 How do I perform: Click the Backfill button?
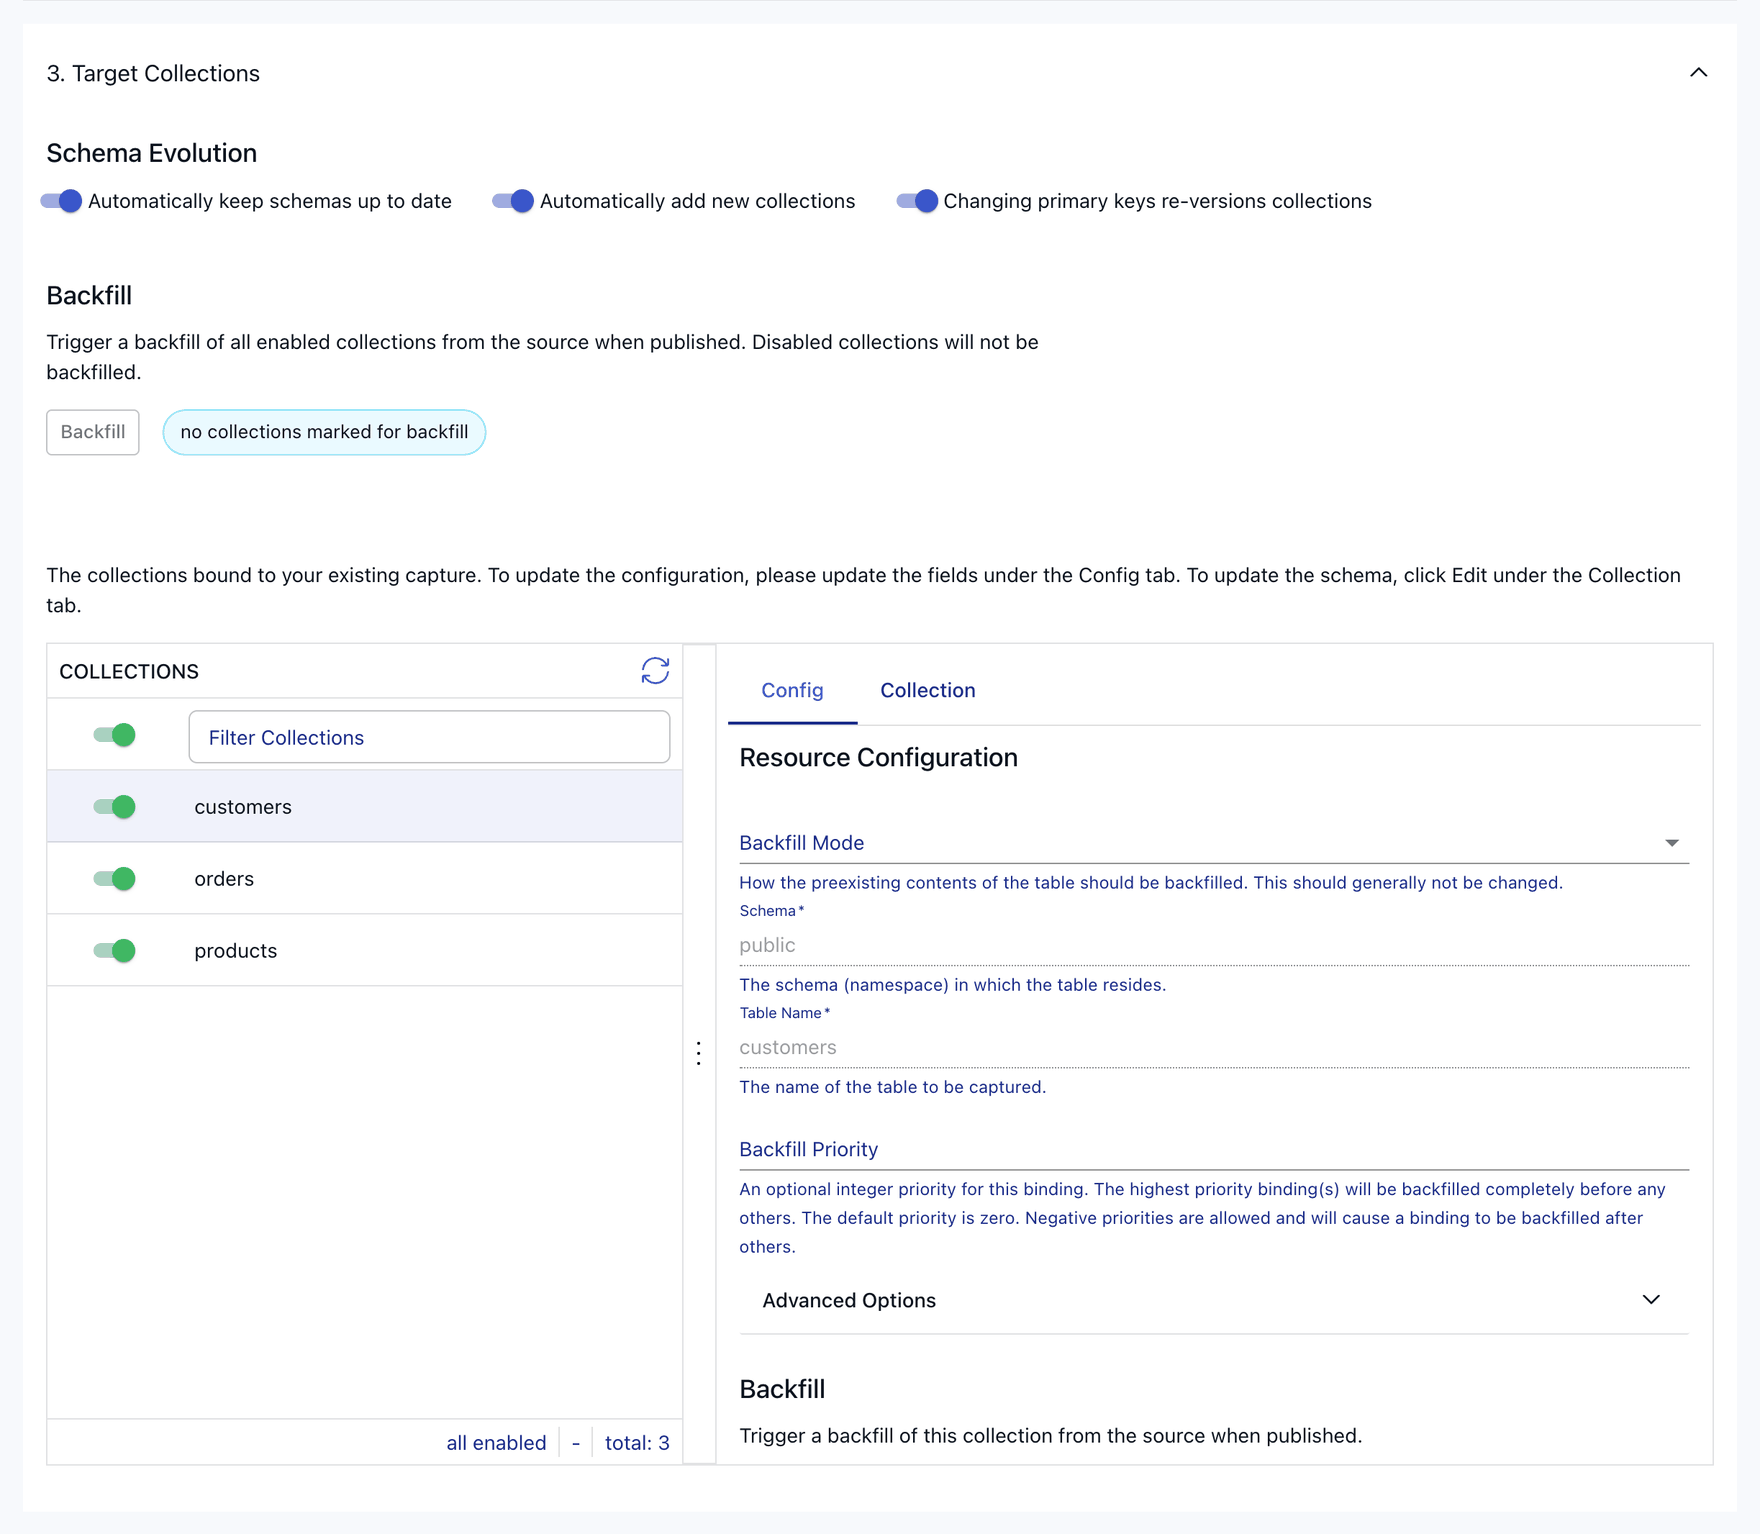[93, 432]
